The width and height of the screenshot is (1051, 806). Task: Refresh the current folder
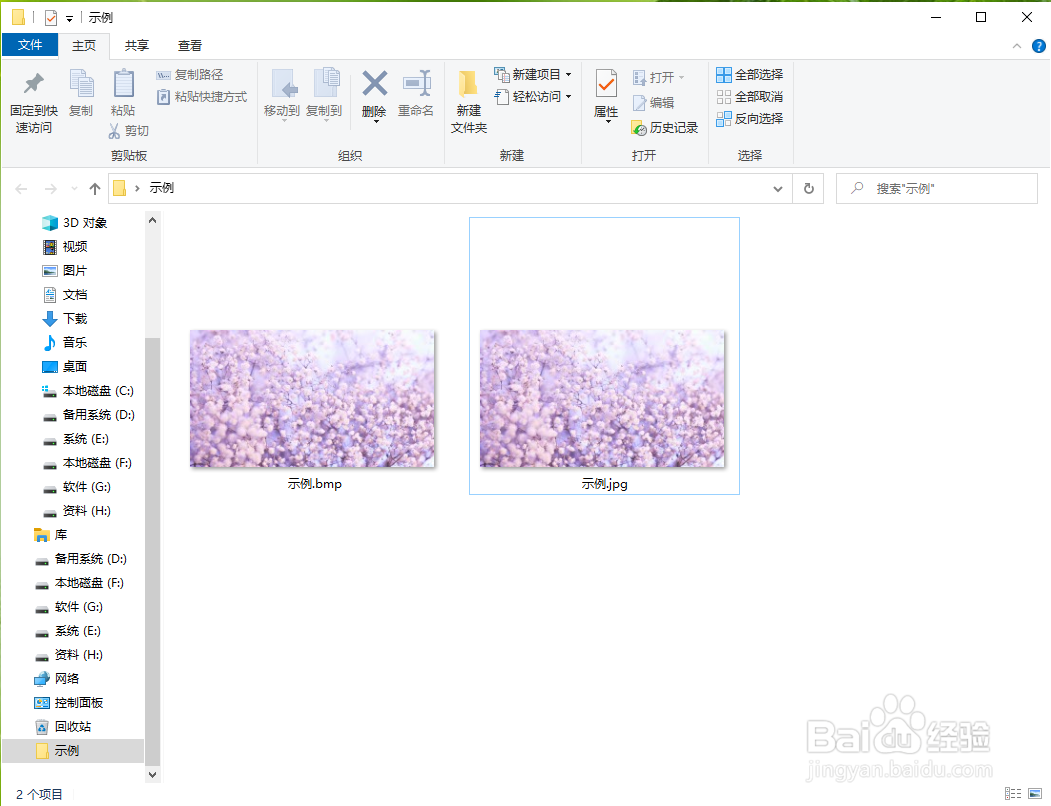tap(808, 189)
